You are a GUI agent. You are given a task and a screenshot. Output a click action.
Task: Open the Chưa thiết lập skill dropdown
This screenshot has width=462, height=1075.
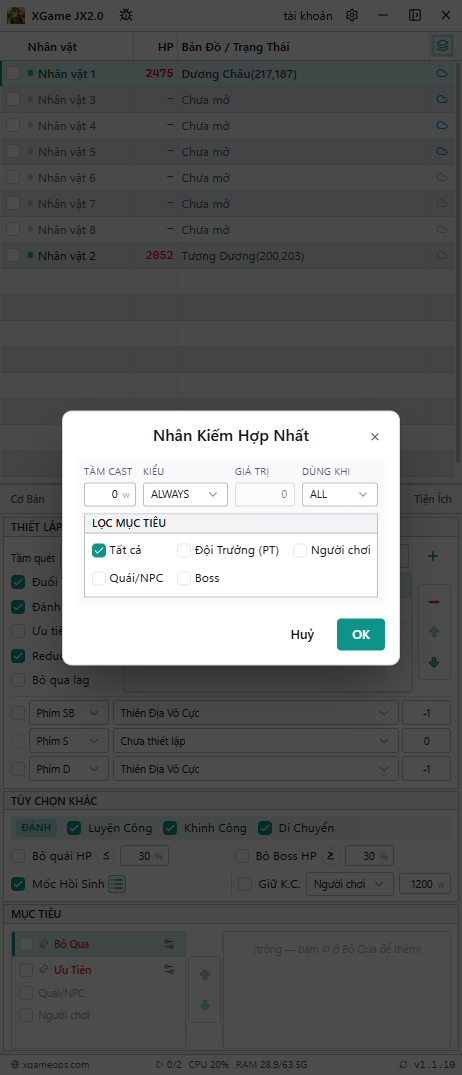256,741
